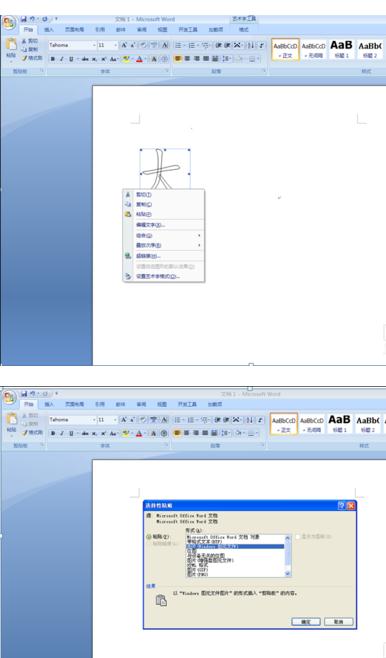The height and width of the screenshot is (658, 386).
Task: Apply the 正文 style in the context-menu window gallery
Action: (285, 50)
